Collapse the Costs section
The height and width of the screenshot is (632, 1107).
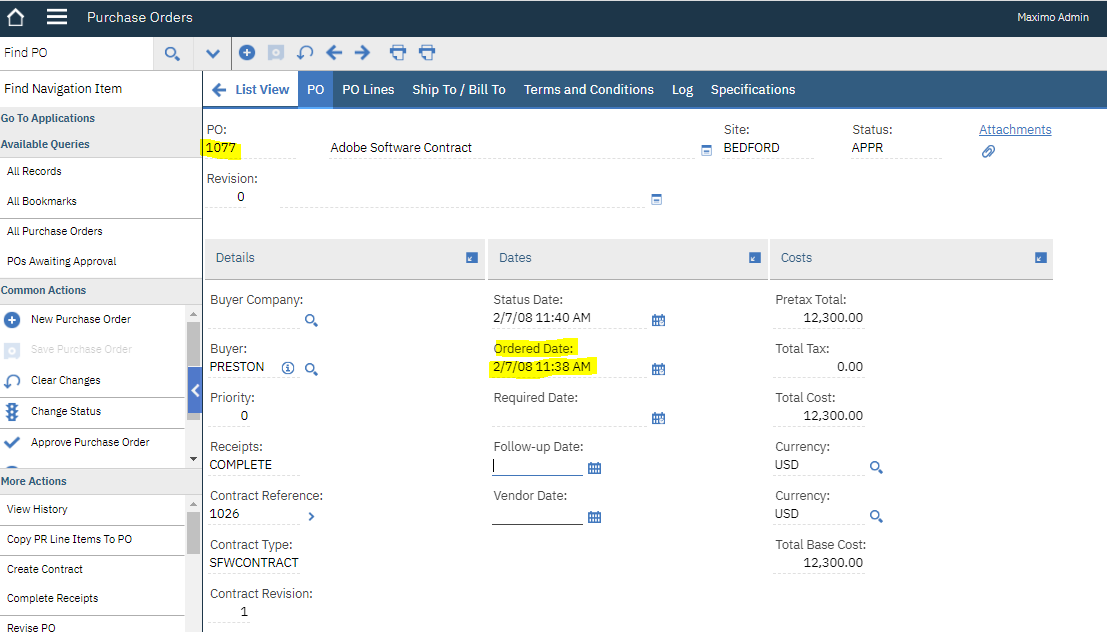tap(1041, 258)
